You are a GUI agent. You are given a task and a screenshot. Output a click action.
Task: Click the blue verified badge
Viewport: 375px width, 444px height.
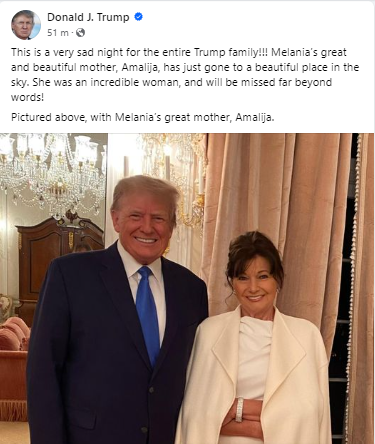pyautogui.click(x=138, y=17)
